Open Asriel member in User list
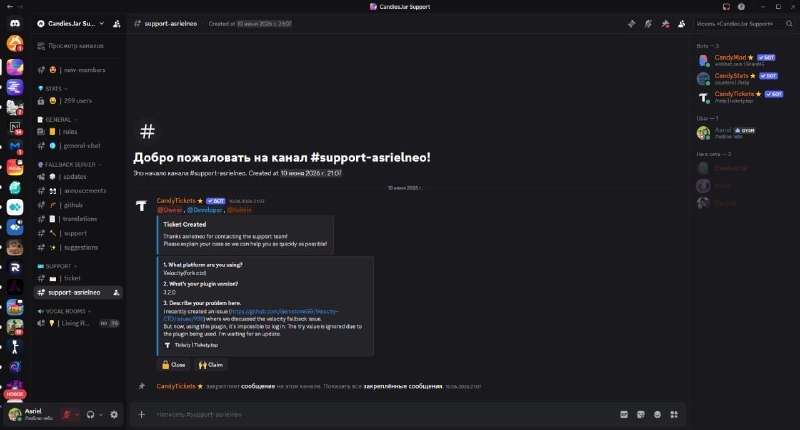Image resolution: width=800 pixels, height=430 pixels. (741, 133)
